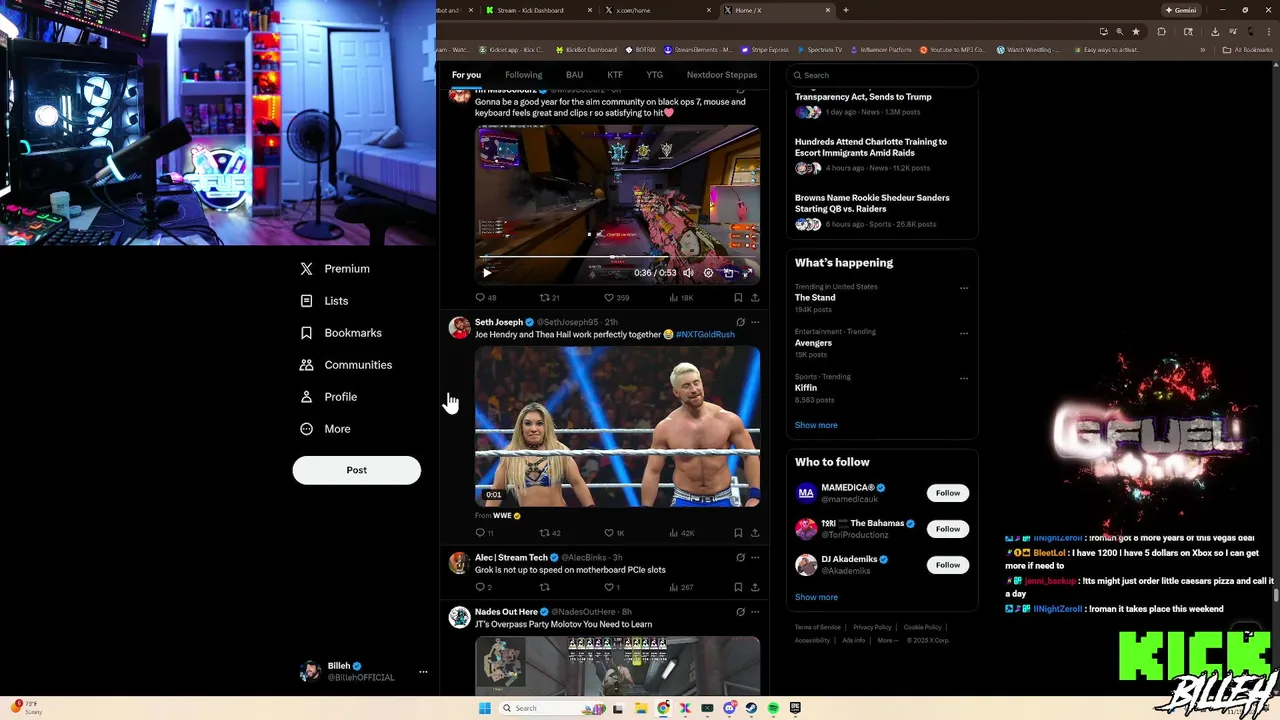
Task: Play the Black Ops 7 clip video
Action: pos(487,273)
